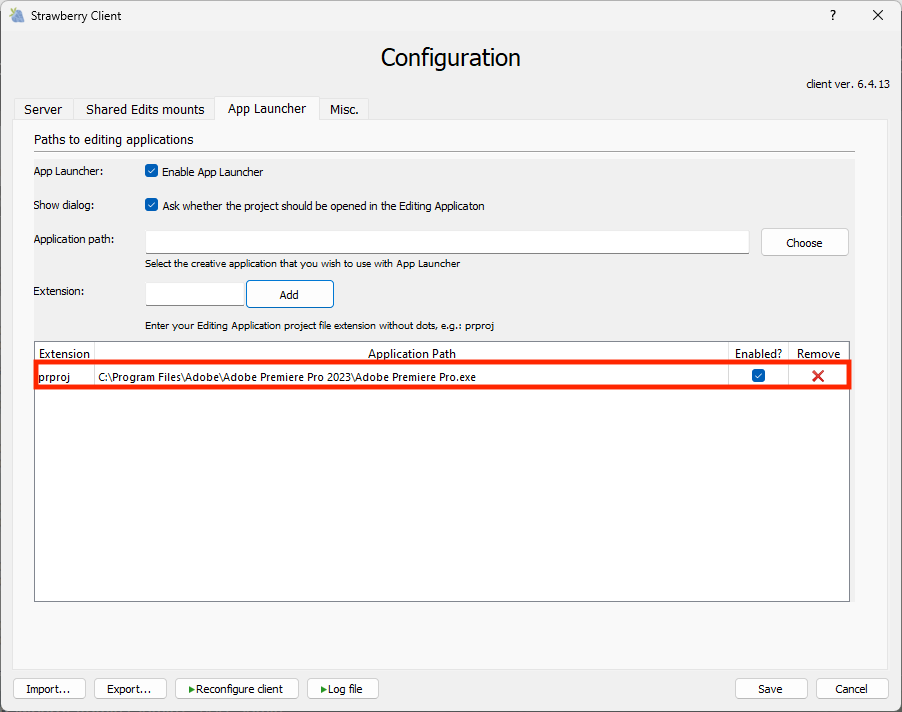The image size is (902, 712).
Task: Focus the Application path input field
Action: [447, 242]
